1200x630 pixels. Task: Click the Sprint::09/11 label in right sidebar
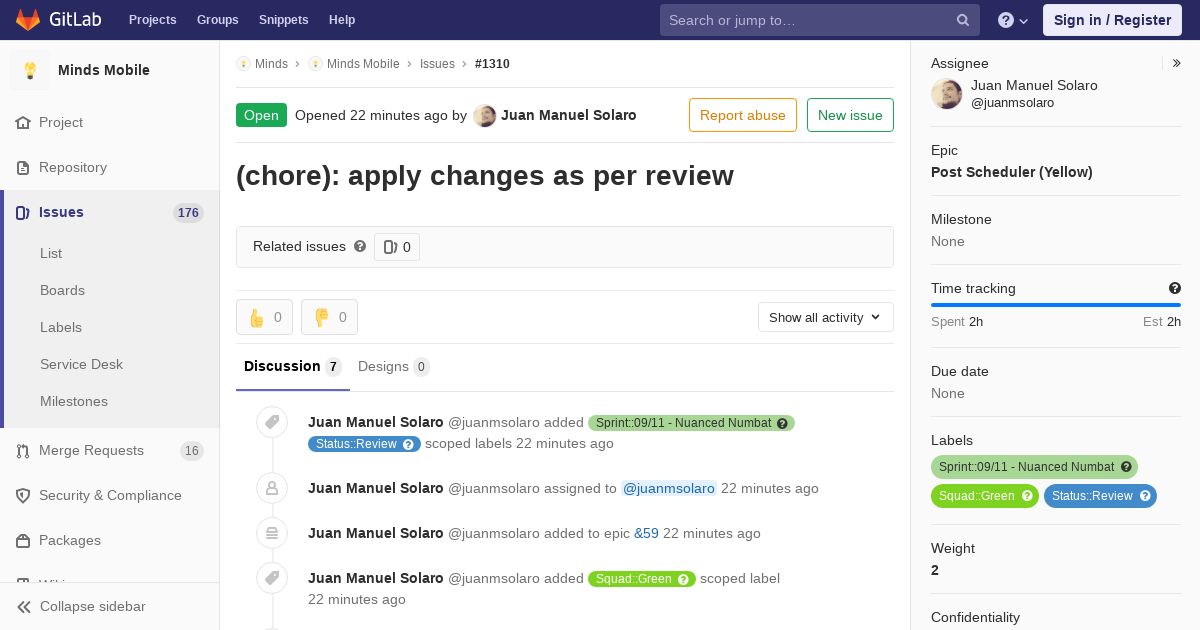point(1034,467)
